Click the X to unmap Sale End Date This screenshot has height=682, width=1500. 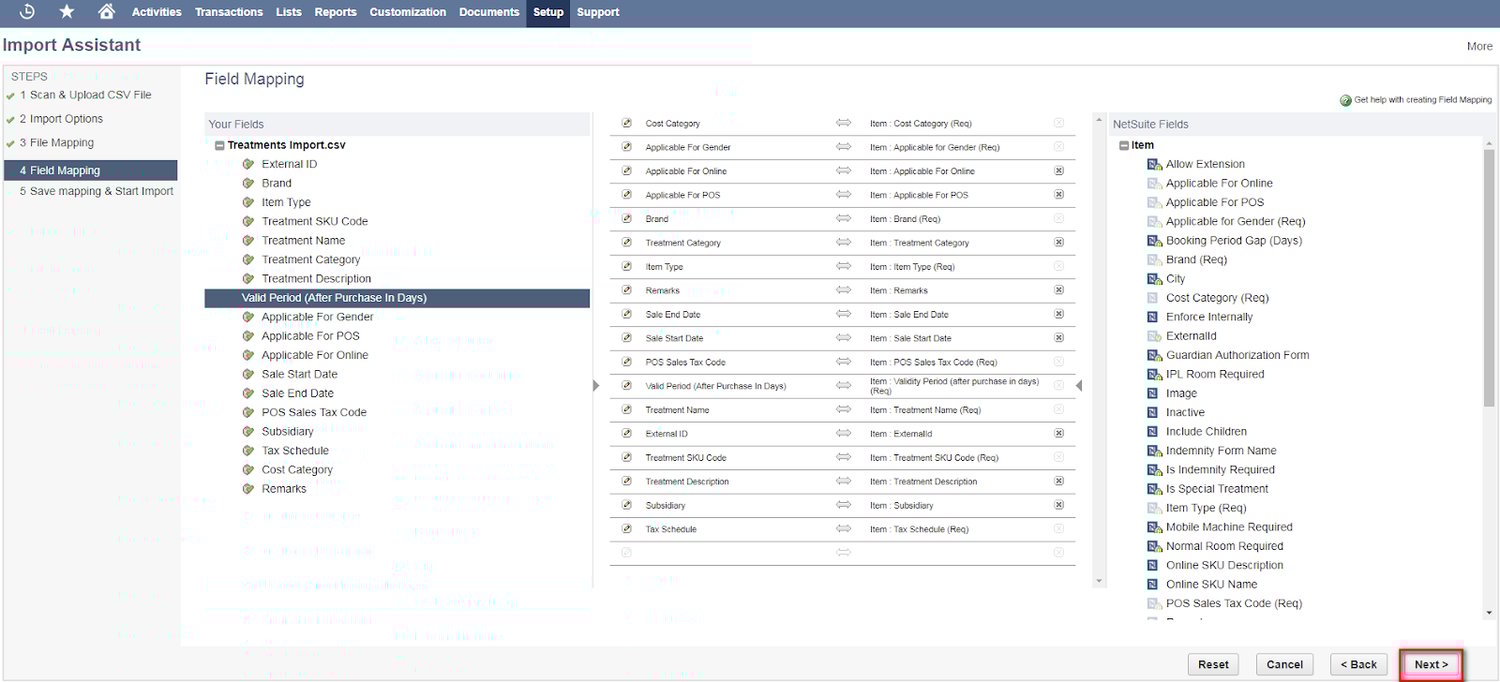click(x=1059, y=314)
